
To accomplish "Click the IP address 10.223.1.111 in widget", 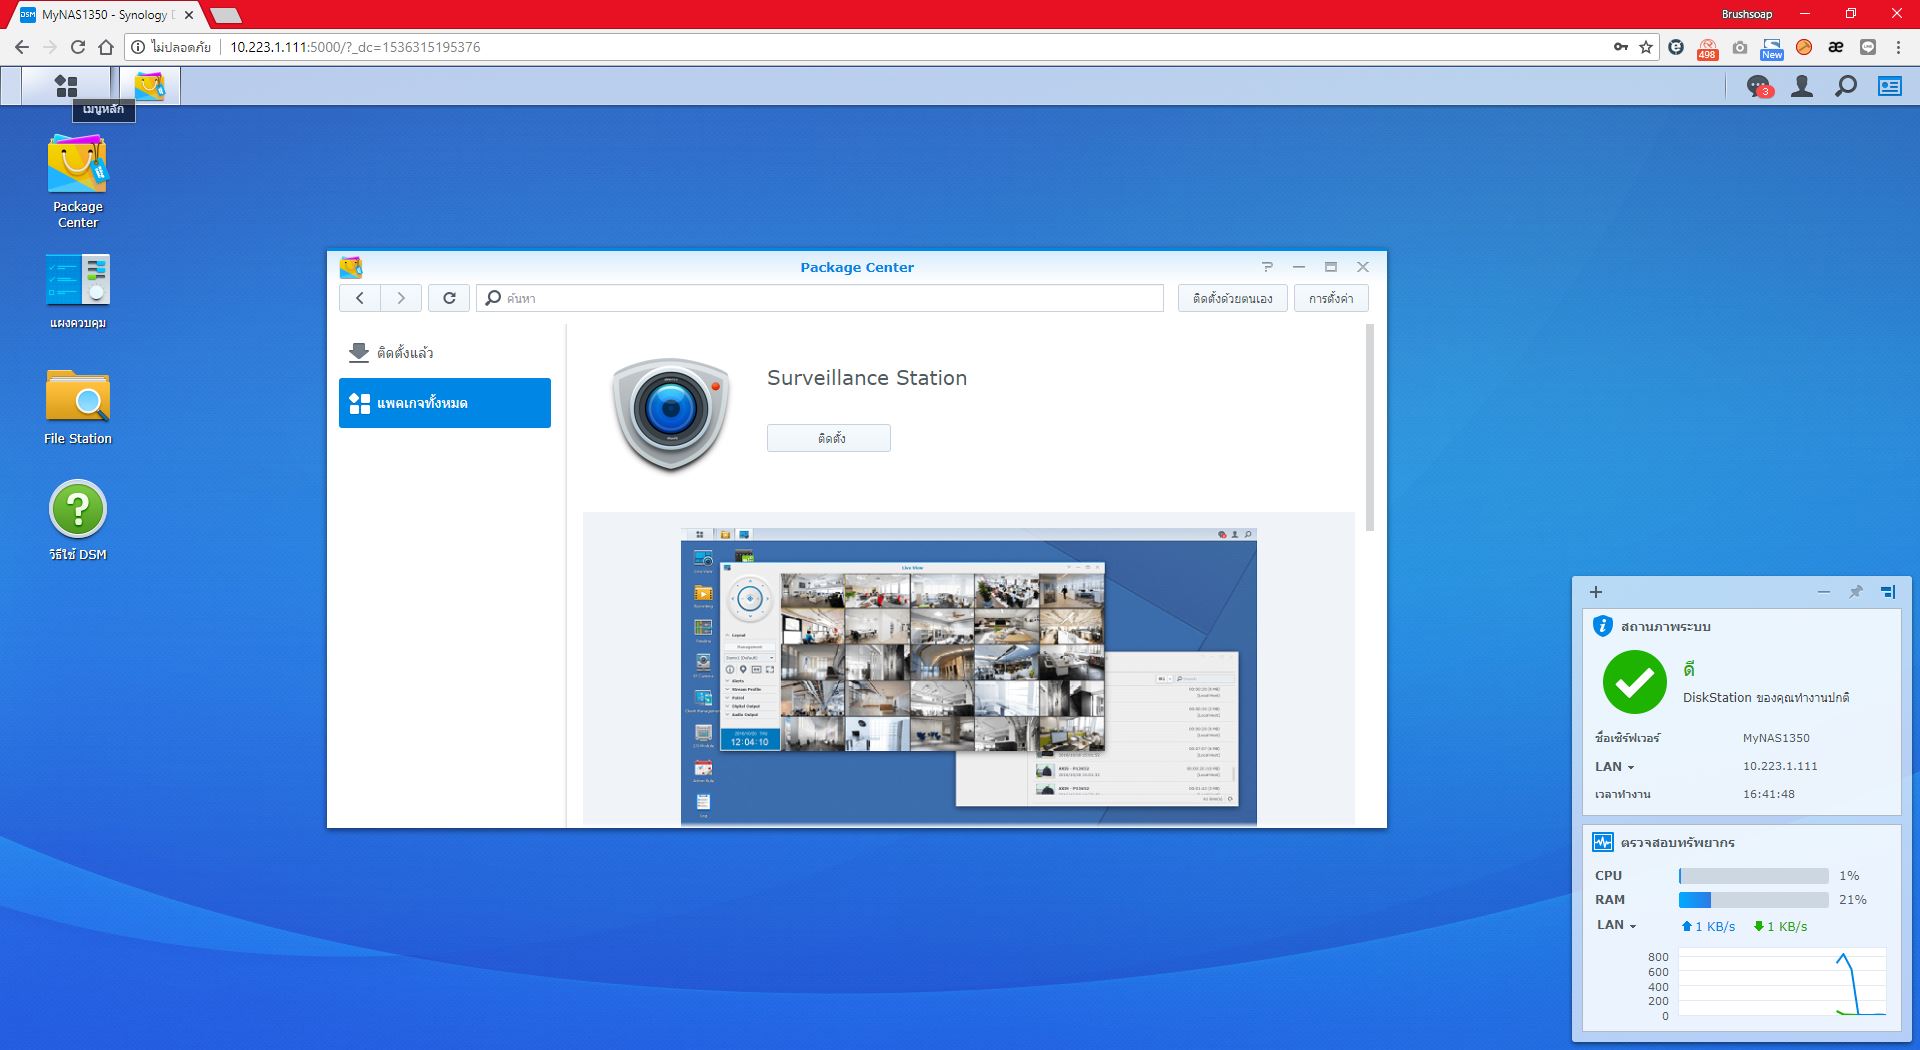I will [1780, 766].
